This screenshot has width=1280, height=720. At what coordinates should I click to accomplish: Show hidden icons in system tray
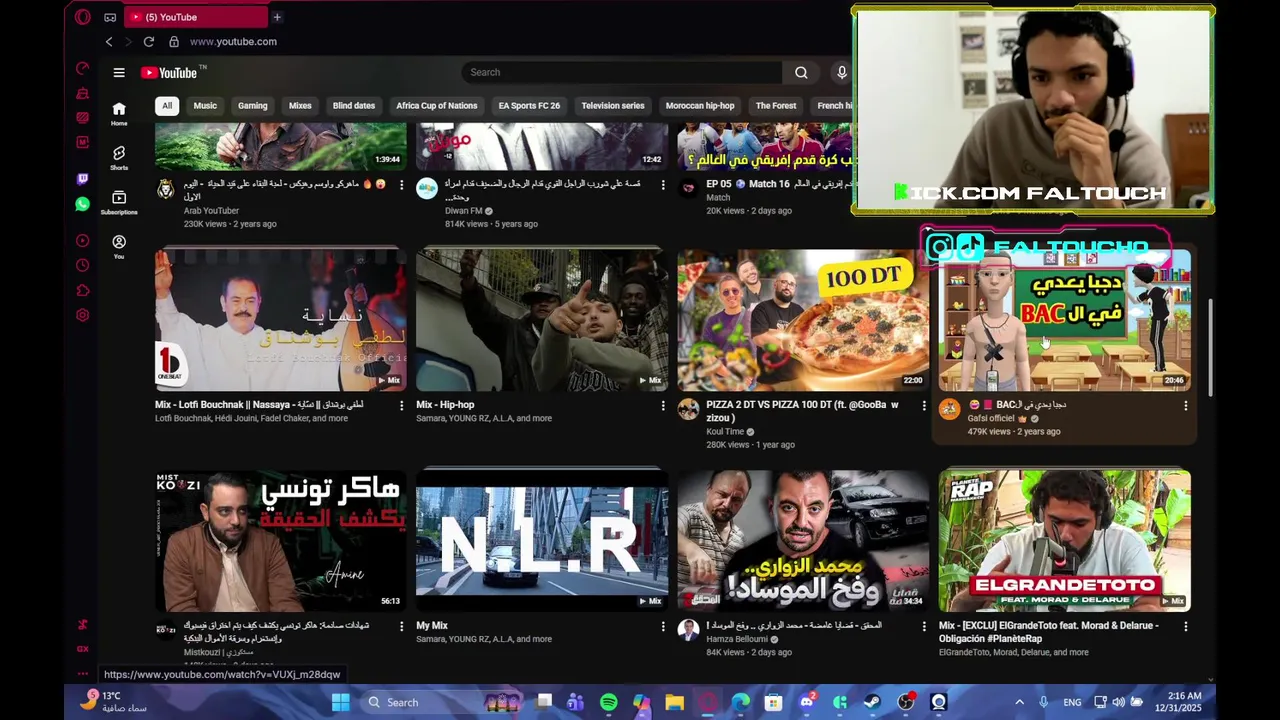click(x=1019, y=702)
